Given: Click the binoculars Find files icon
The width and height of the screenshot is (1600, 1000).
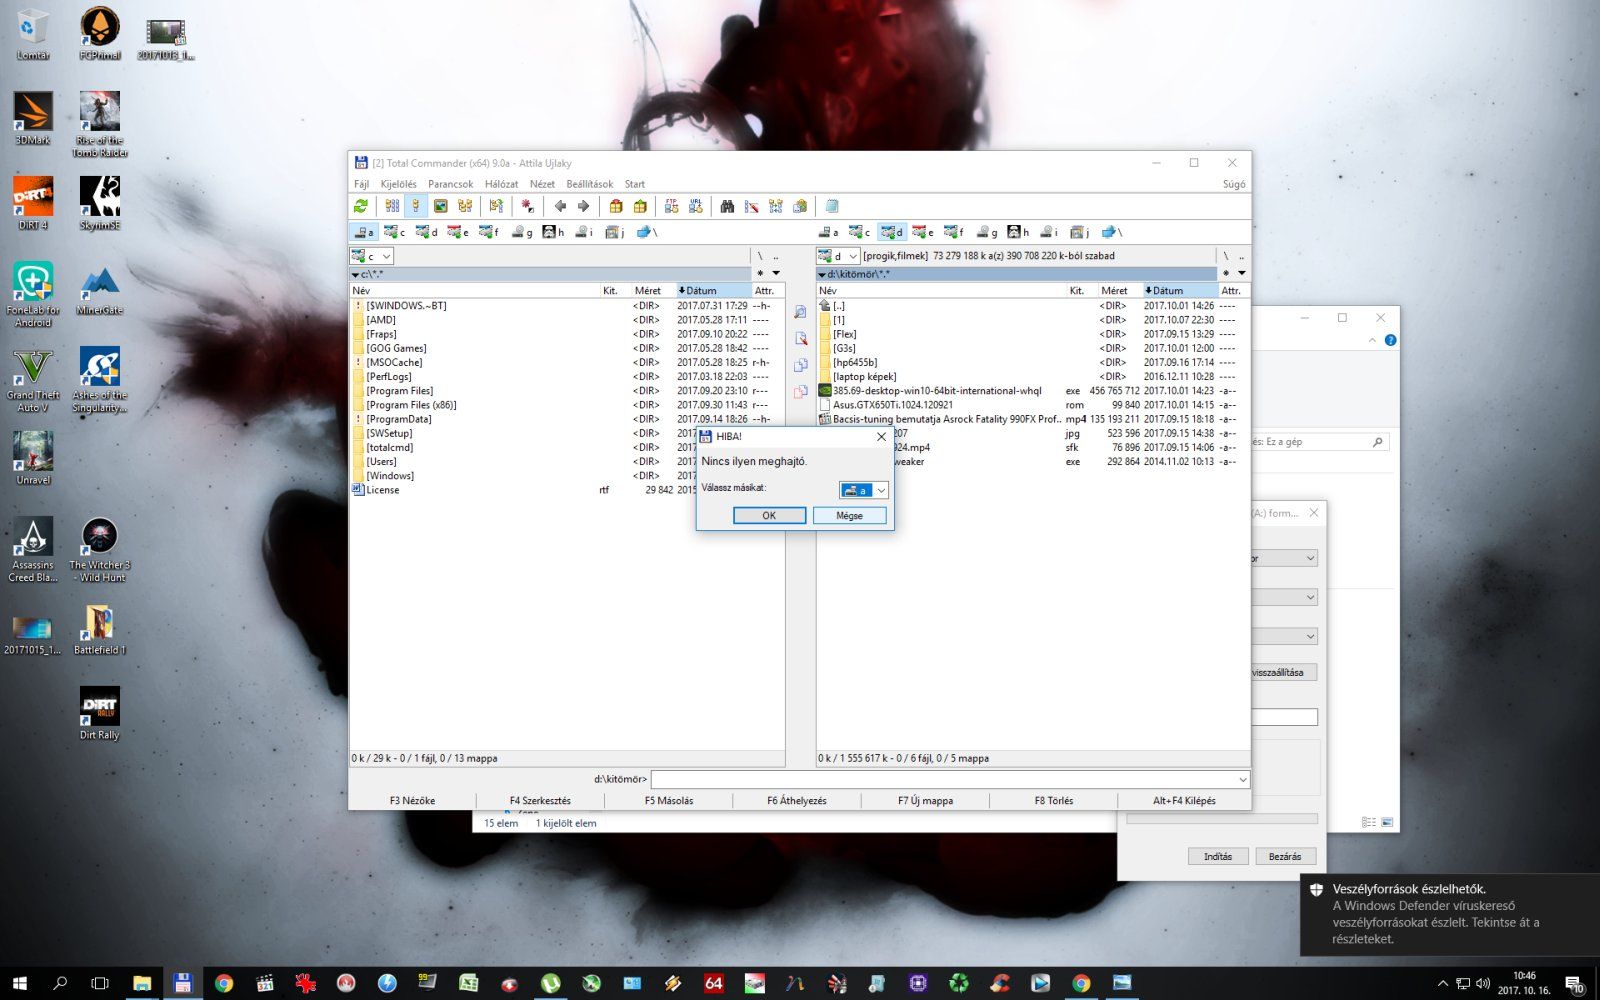Looking at the screenshot, I should 727,206.
